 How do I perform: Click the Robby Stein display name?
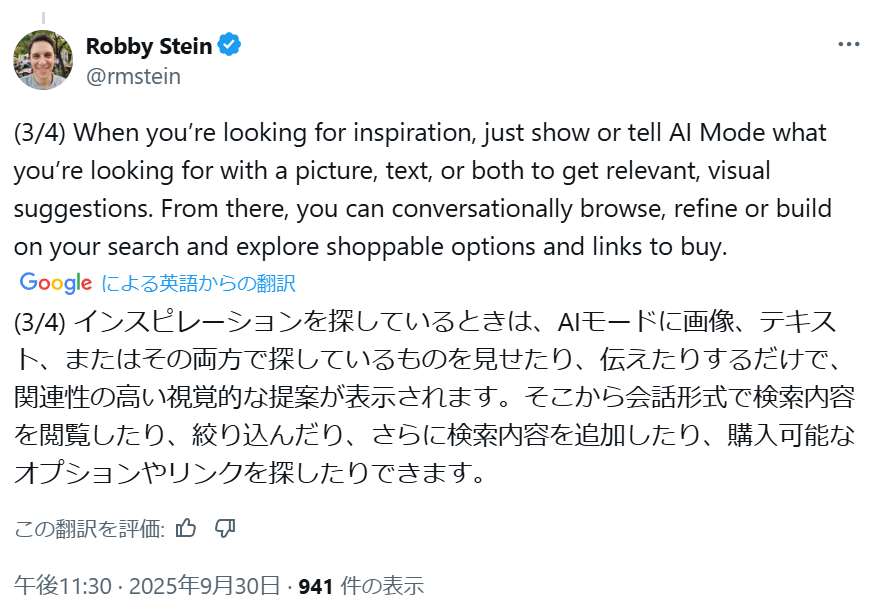tap(146, 46)
